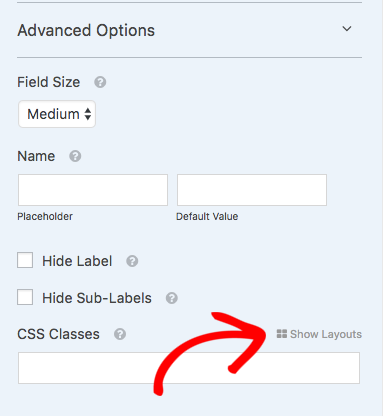
Task: Enable the Hide Sub-Labels checkbox
Action: (x=25, y=297)
